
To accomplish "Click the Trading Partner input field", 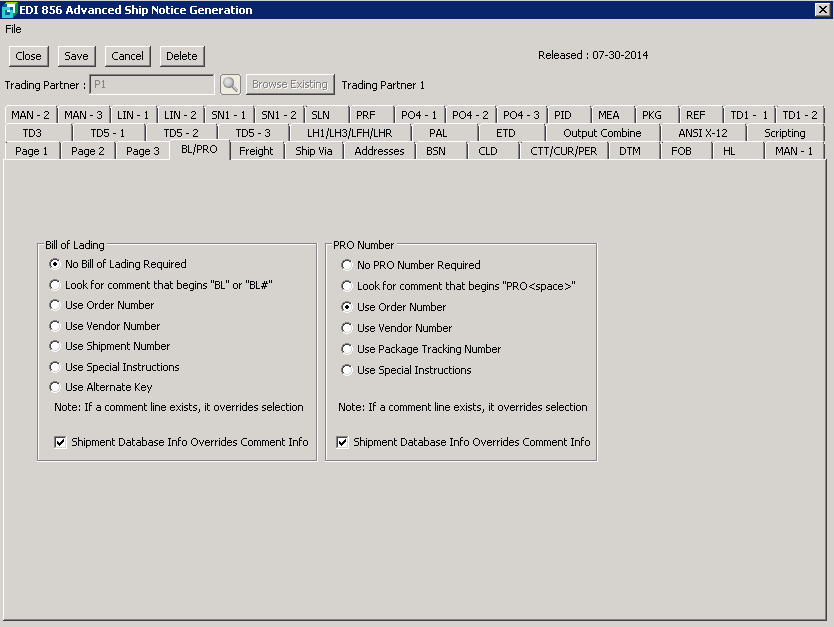I will (x=151, y=85).
